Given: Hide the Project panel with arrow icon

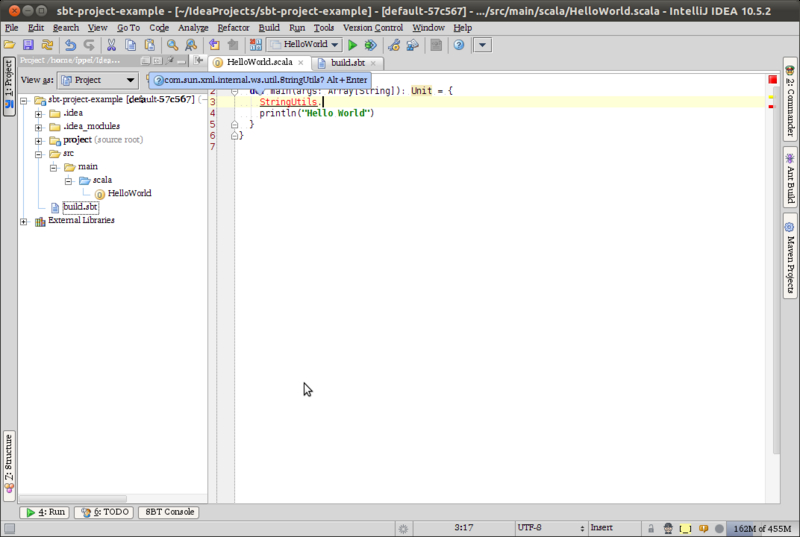Looking at the screenshot, I should tap(198, 60).
